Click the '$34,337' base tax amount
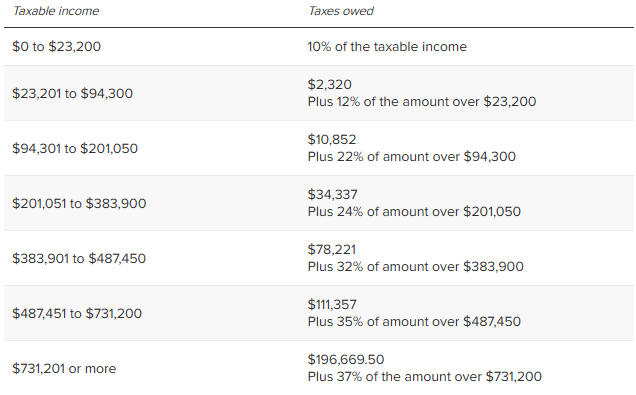This screenshot has height=395, width=636. coord(332,195)
